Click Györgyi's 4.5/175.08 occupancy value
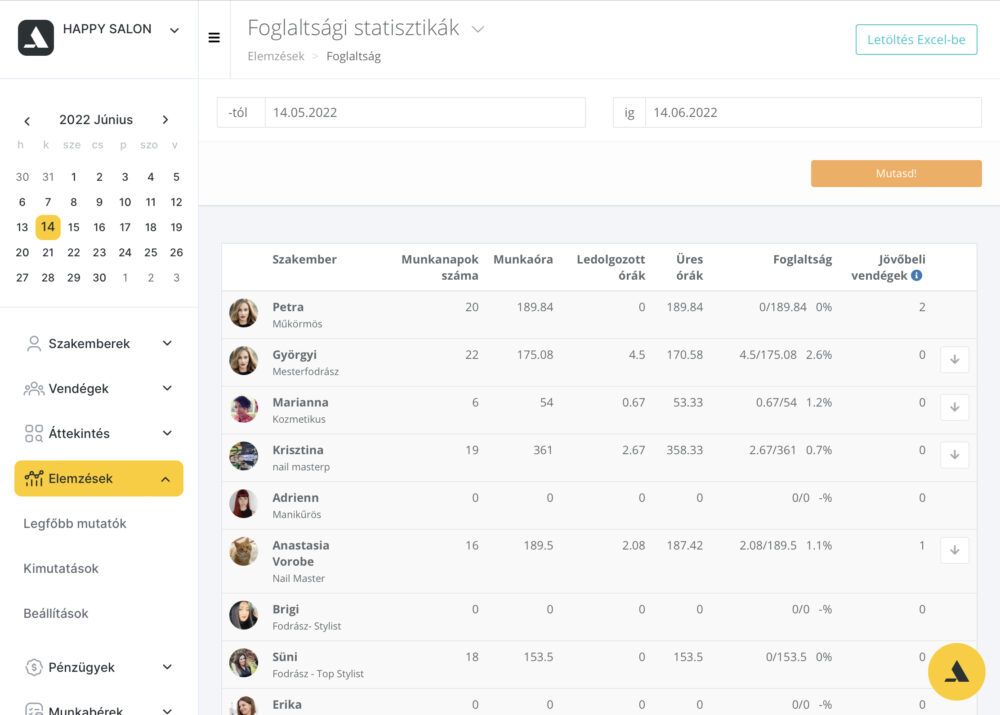This screenshot has height=715, width=1000. click(x=768, y=355)
